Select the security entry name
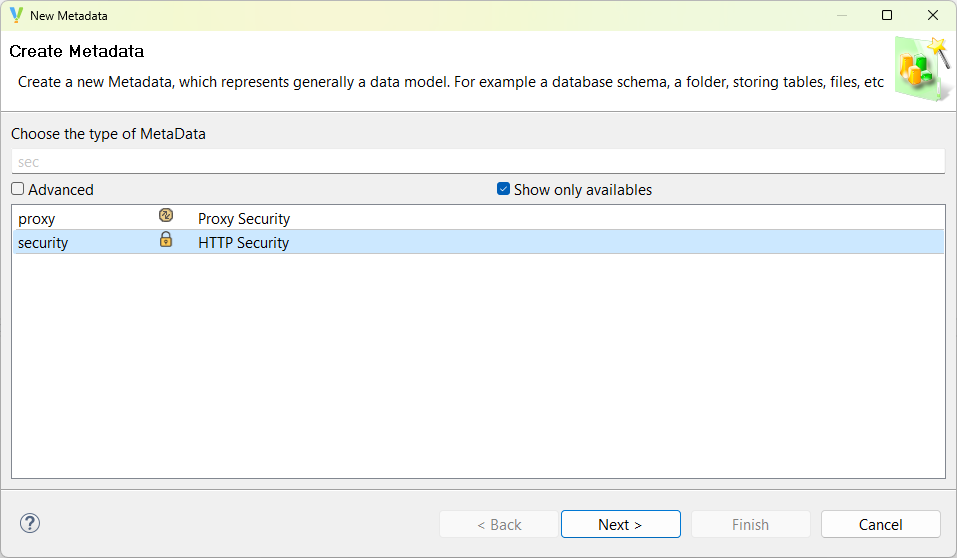 (x=43, y=242)
